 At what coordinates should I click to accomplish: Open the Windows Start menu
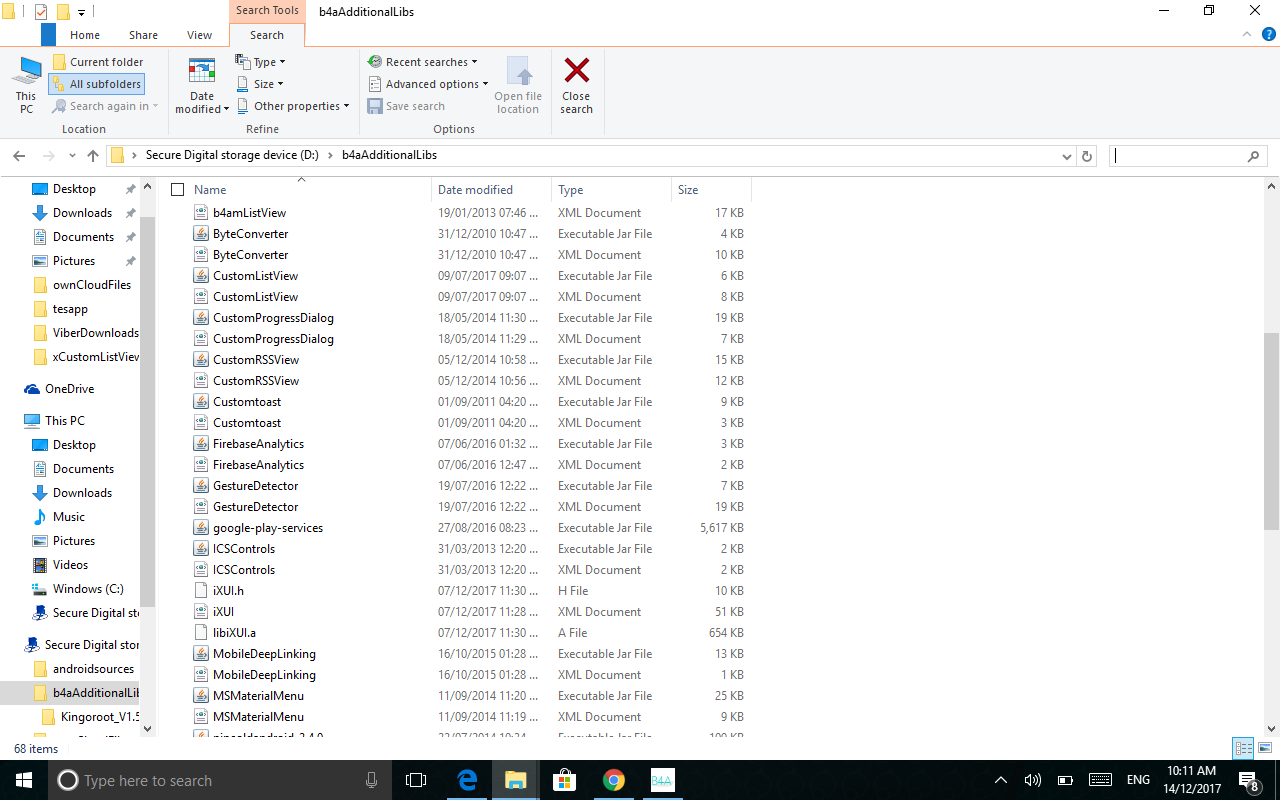(x=24, y=780)
